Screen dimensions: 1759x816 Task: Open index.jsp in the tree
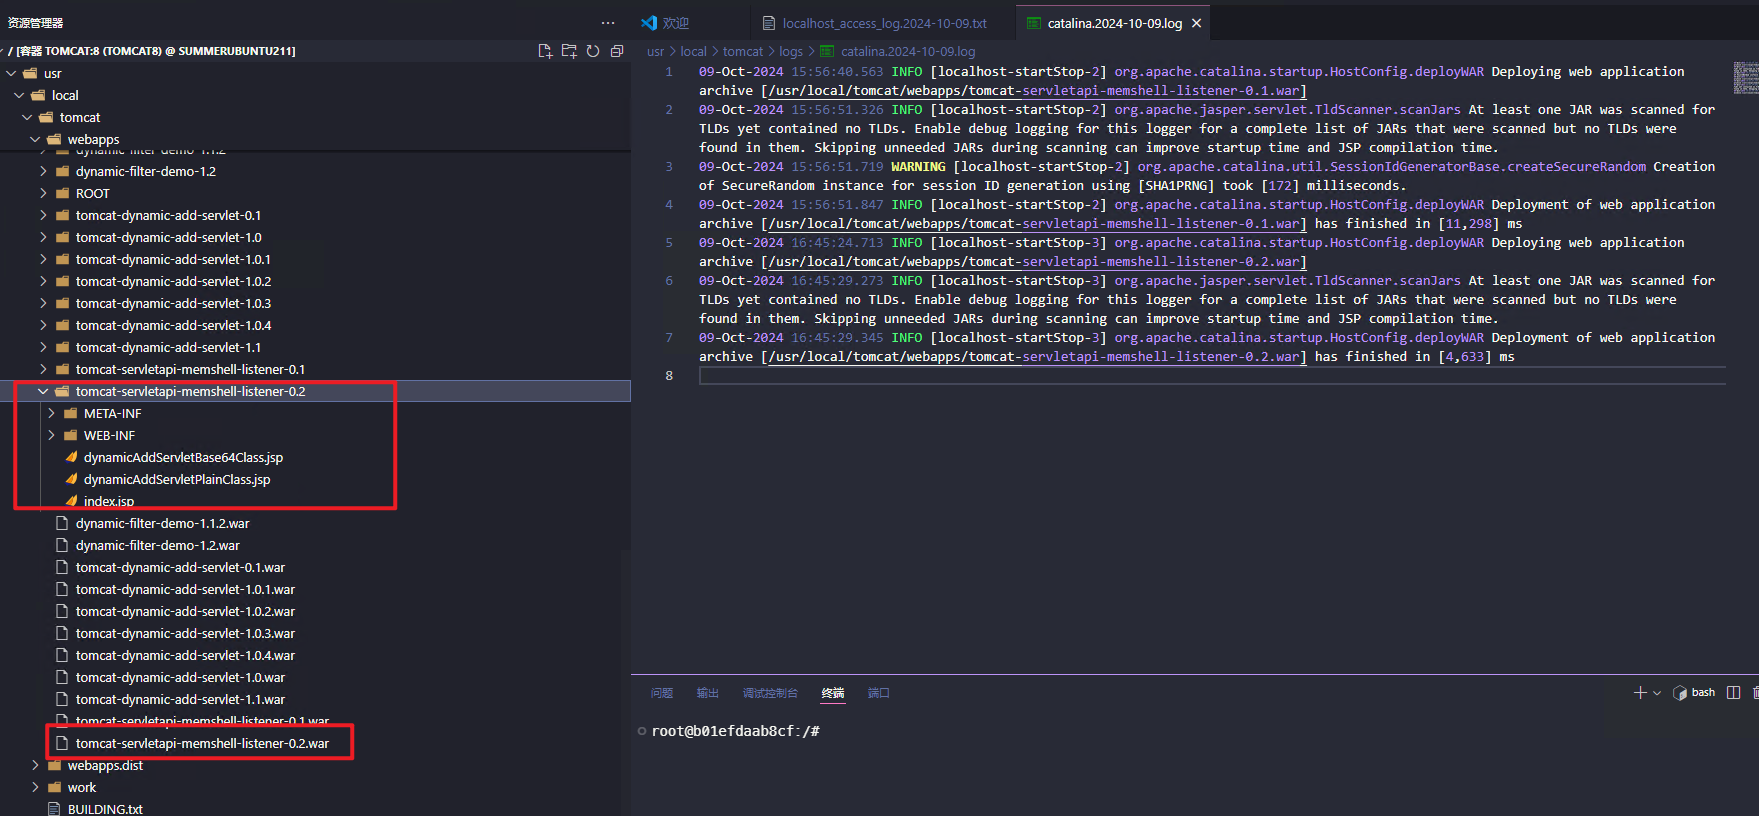click(108, 501)
